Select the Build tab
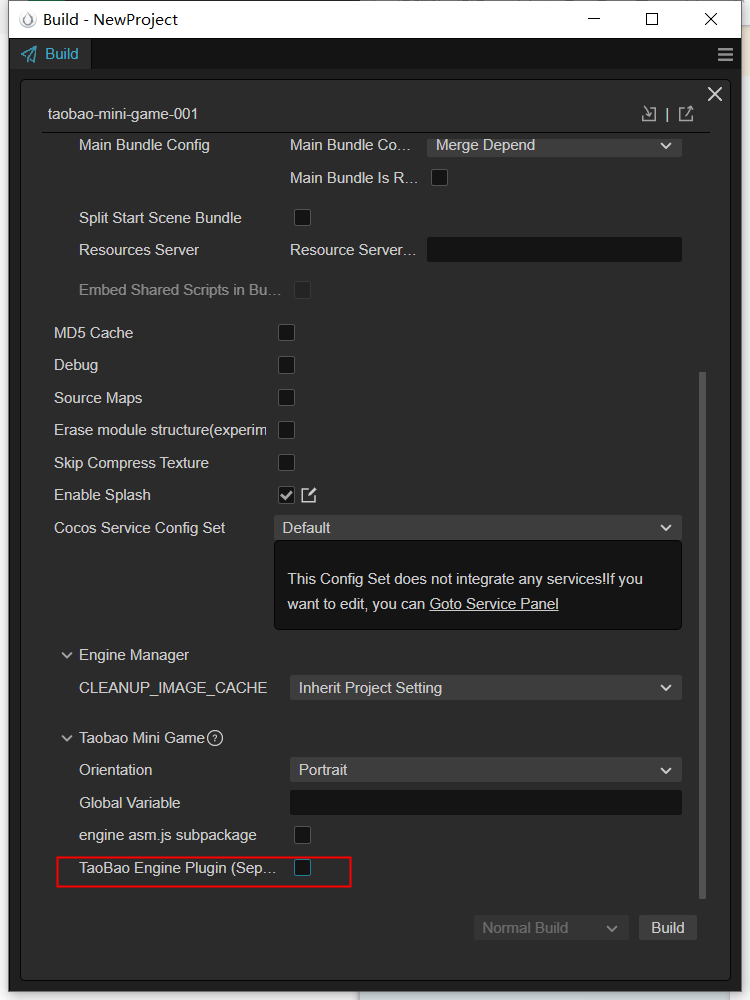This screenshot has height=1000, width=750. (x=50, y=54)
